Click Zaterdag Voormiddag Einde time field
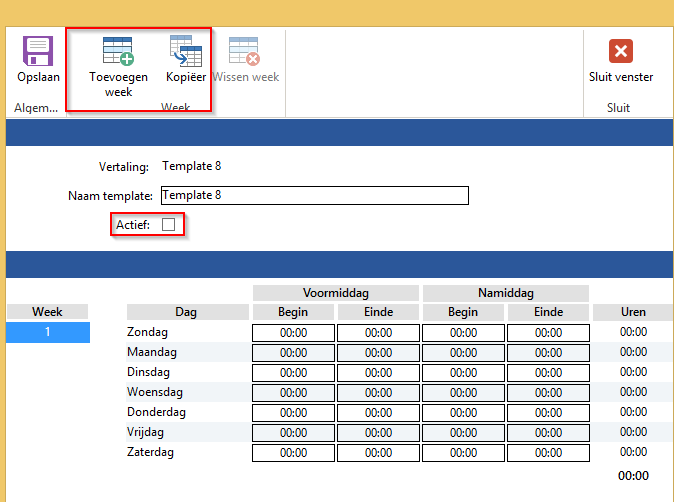 pos(378,453)
